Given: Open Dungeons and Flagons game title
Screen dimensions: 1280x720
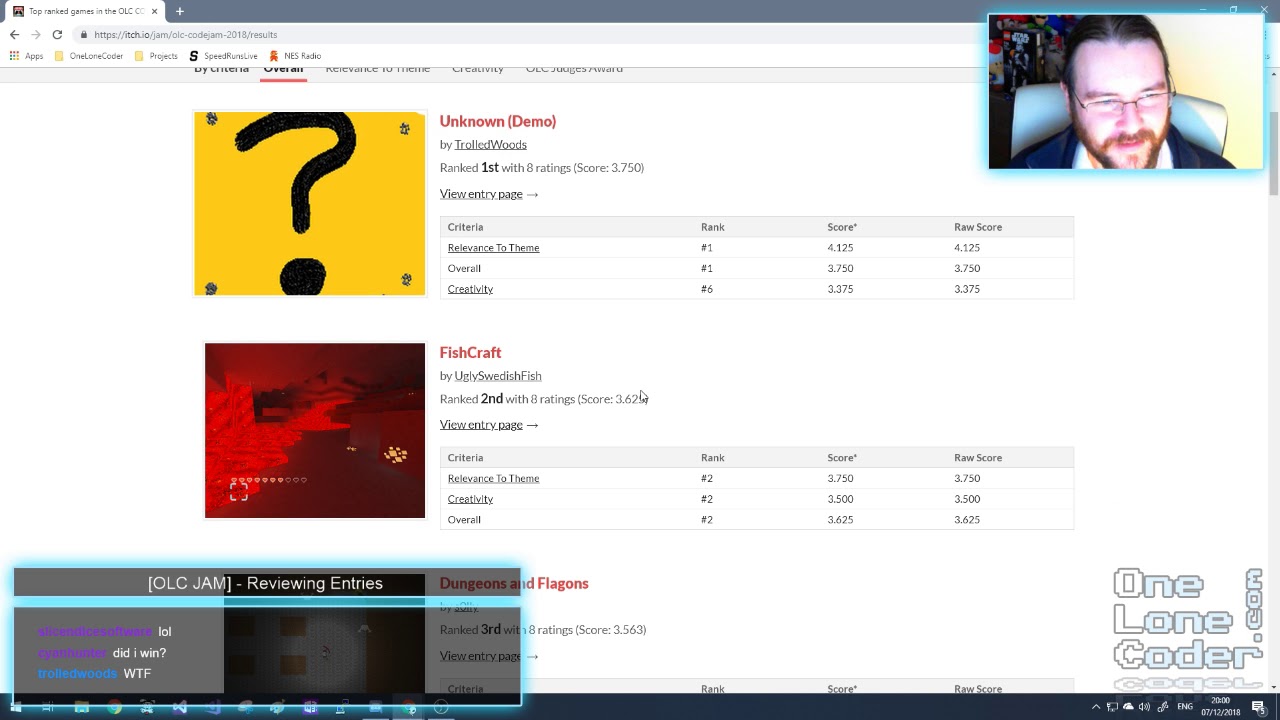Looking at the screenshot, I should (514, 583).
